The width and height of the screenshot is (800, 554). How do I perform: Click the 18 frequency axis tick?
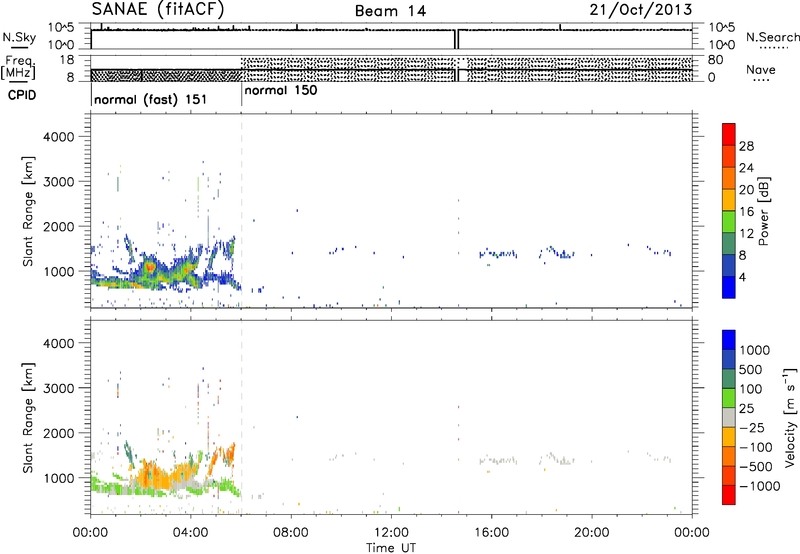click(66, 60)
